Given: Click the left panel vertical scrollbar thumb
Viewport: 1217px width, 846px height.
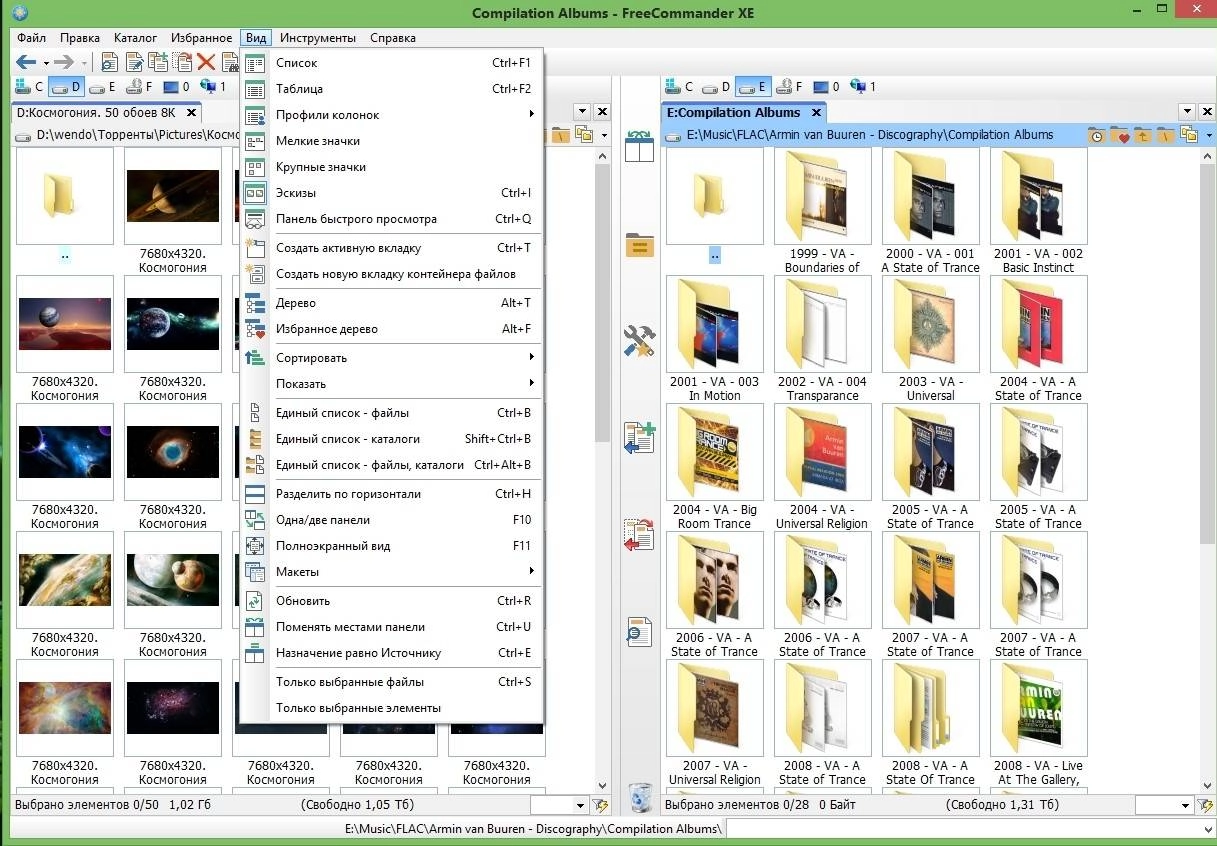Looking at the screenshot, I should [x=601, y=302].
